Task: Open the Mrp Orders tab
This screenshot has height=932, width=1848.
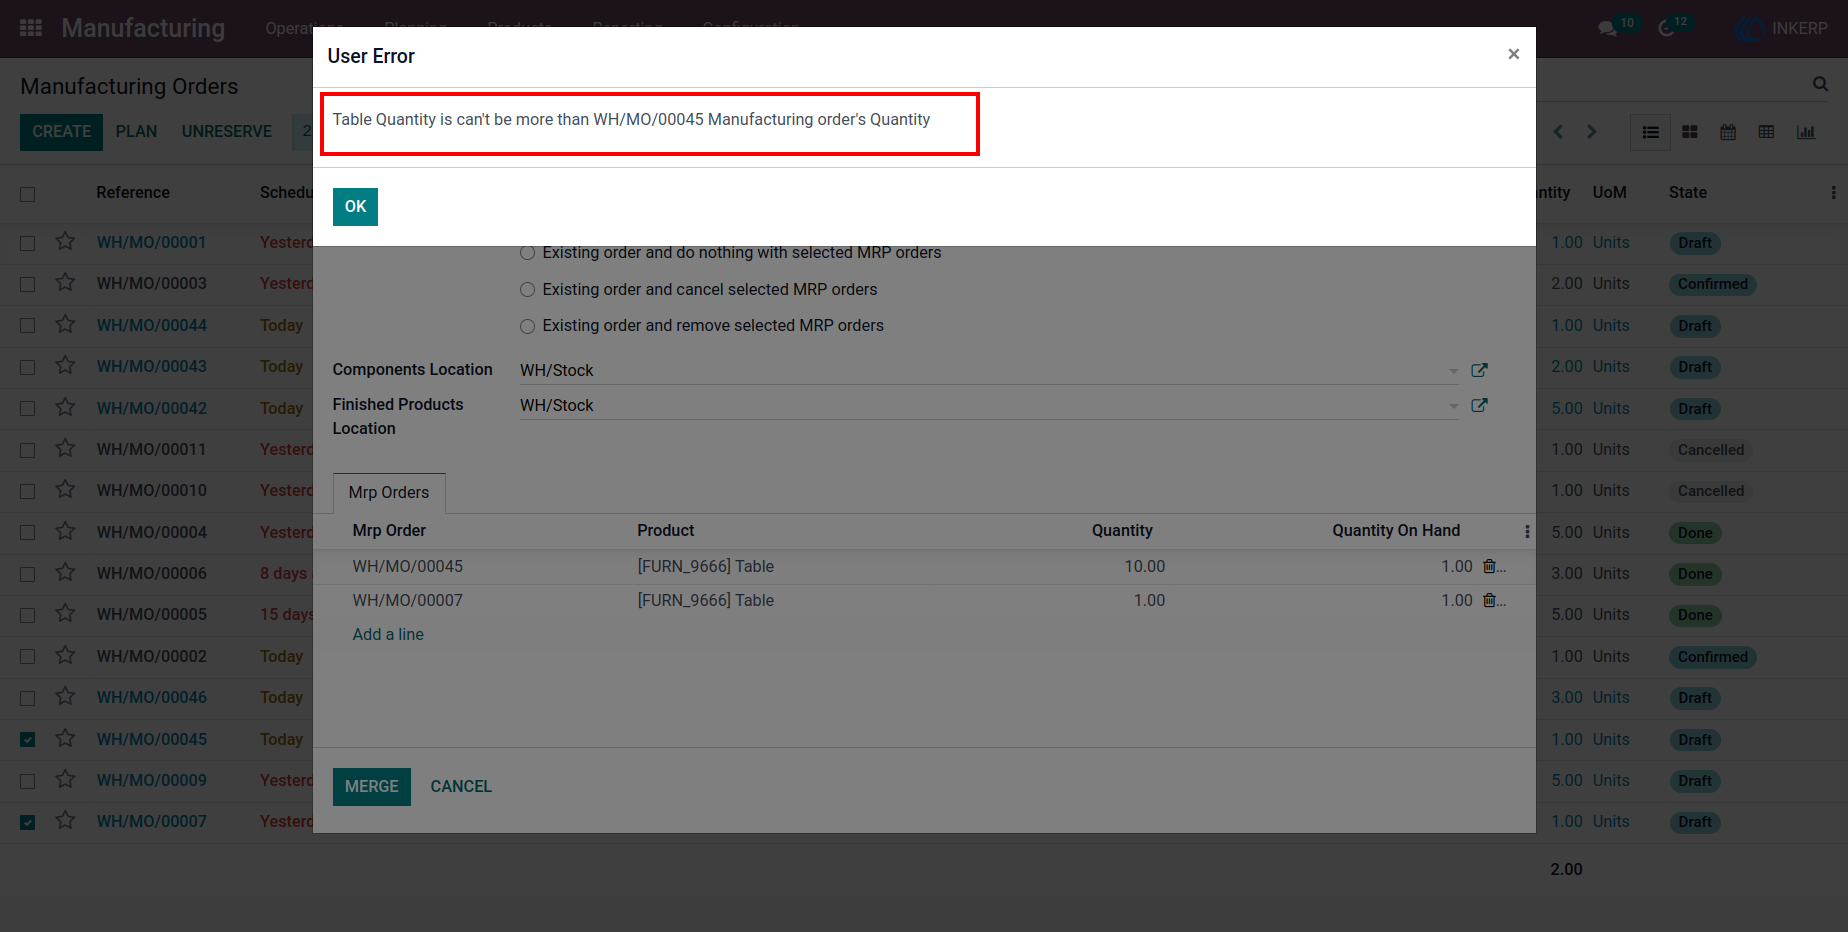Action: pyautogui.click(x=389, y=492)
